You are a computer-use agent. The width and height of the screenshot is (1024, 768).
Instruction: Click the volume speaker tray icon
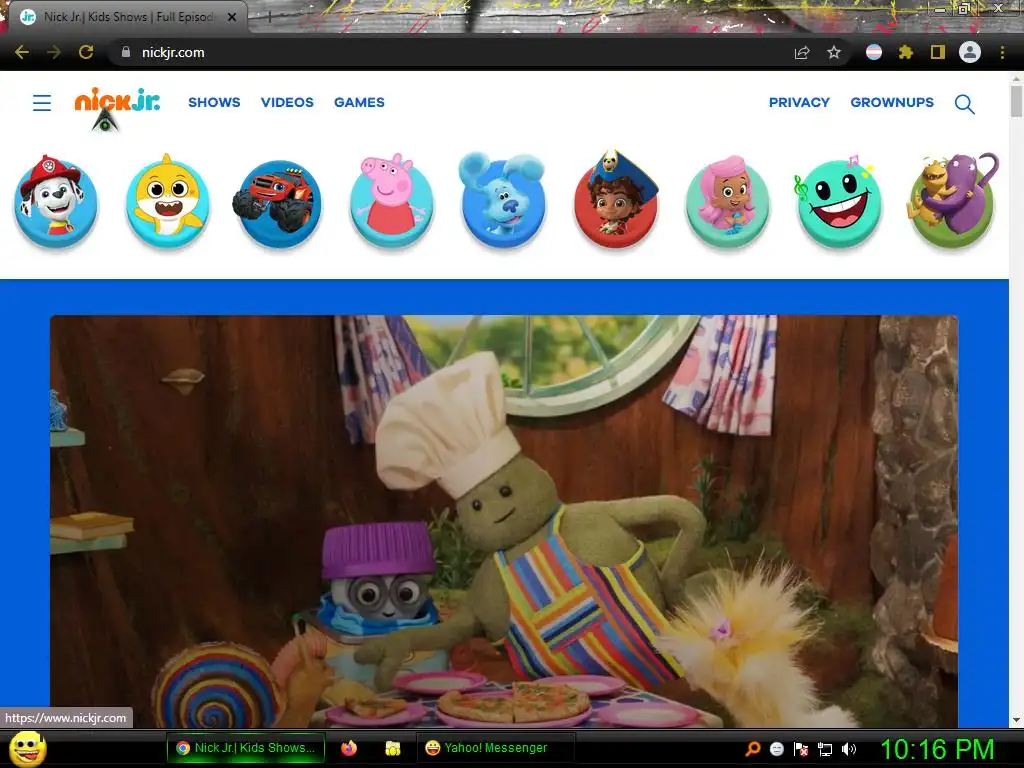point(848,749)
